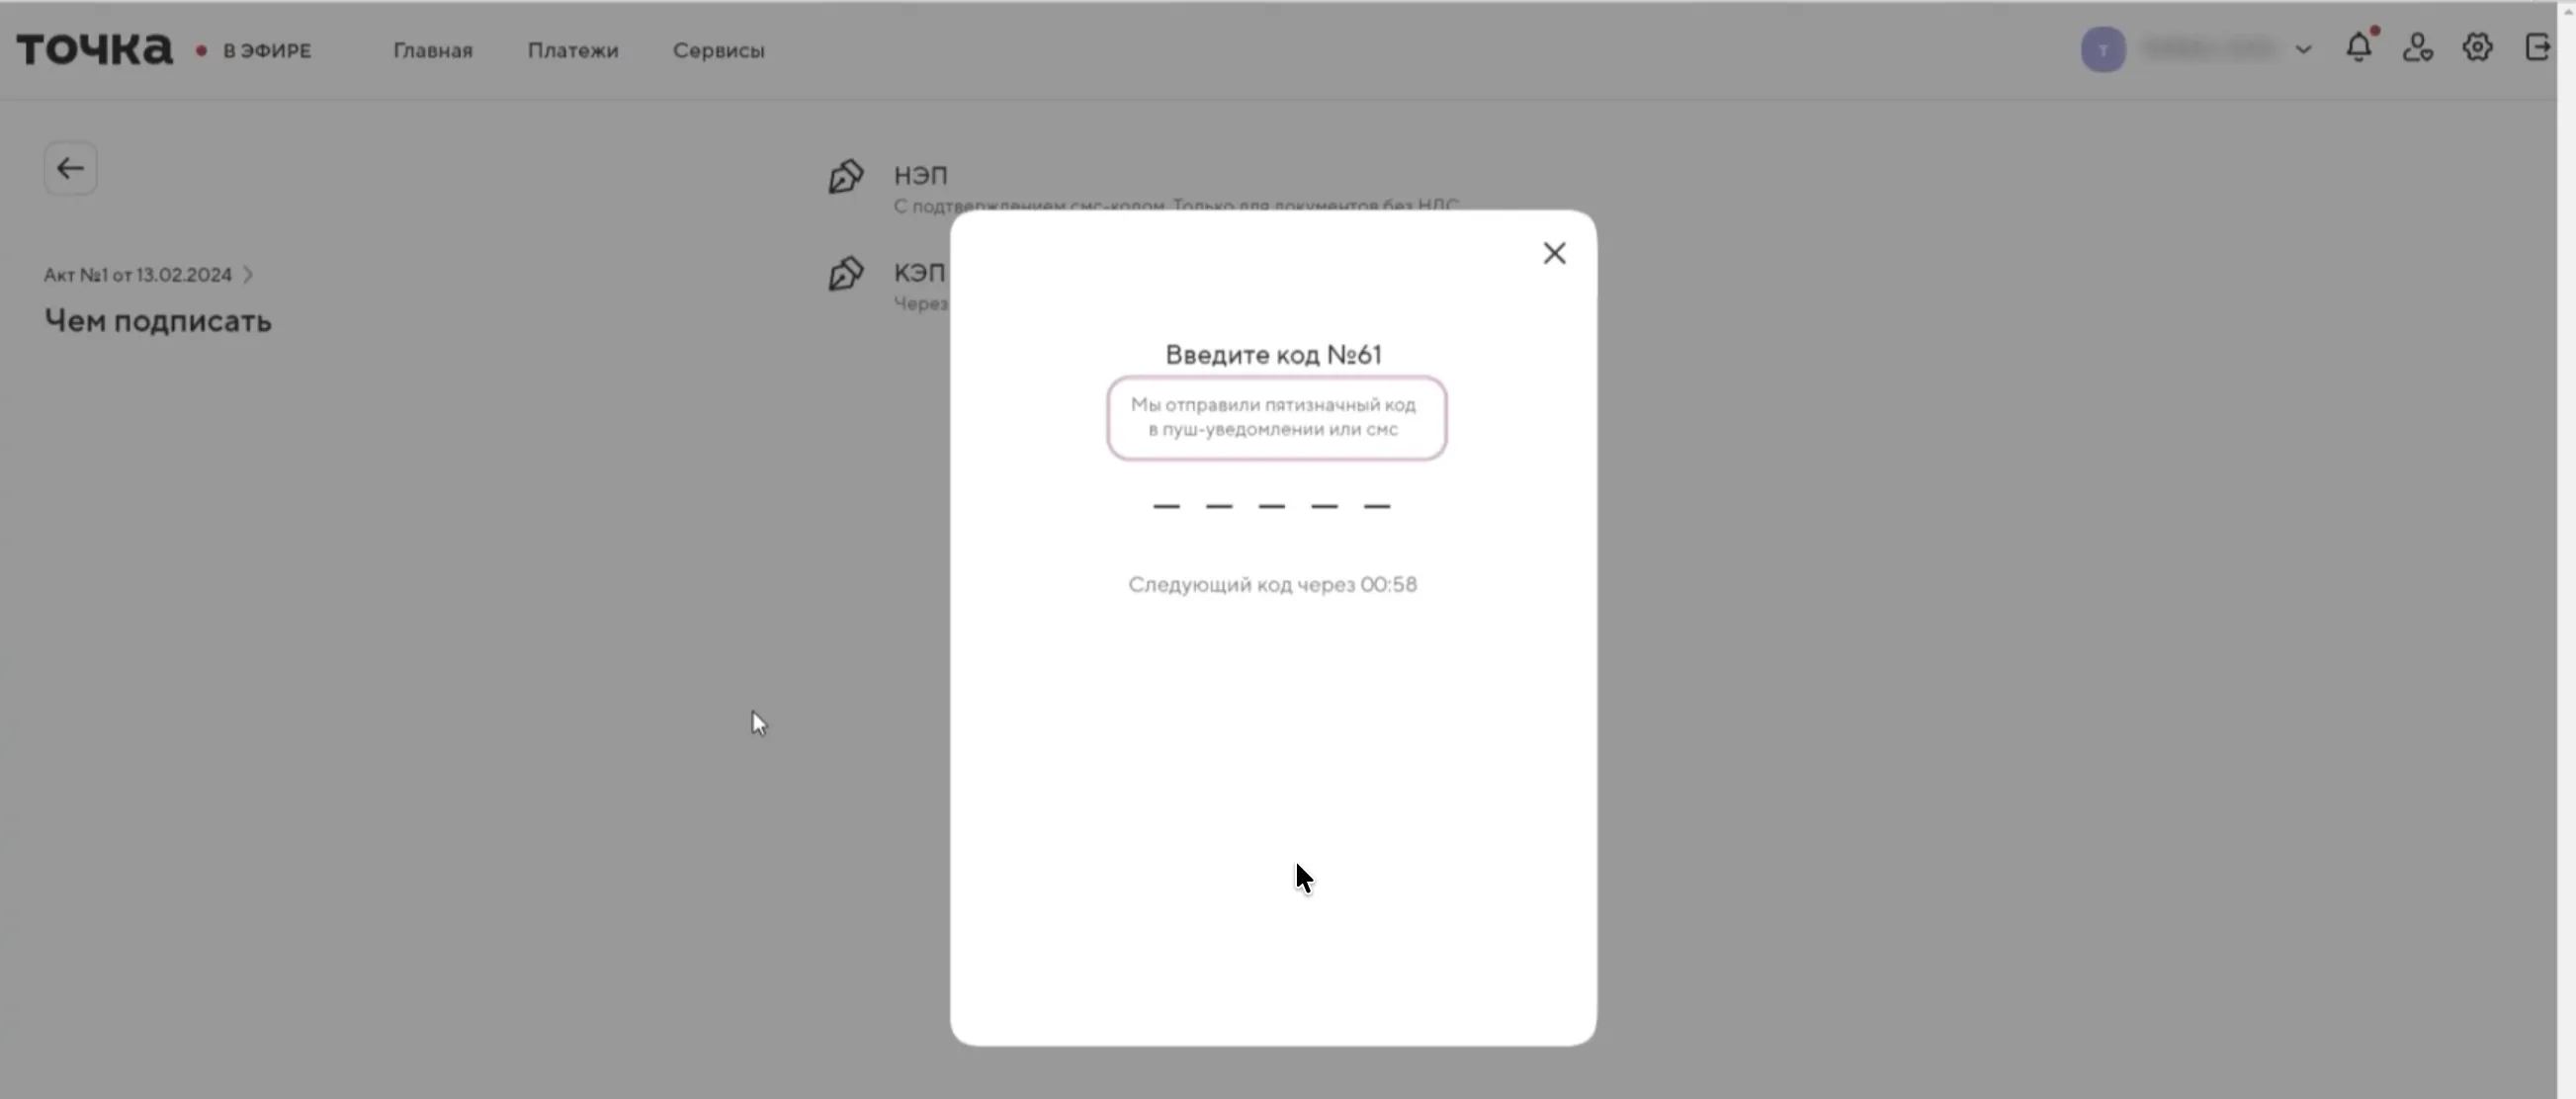The image size is (2576, 1099).
Task: Click the КЭП pen signature icon
Action: click(845, 273)
